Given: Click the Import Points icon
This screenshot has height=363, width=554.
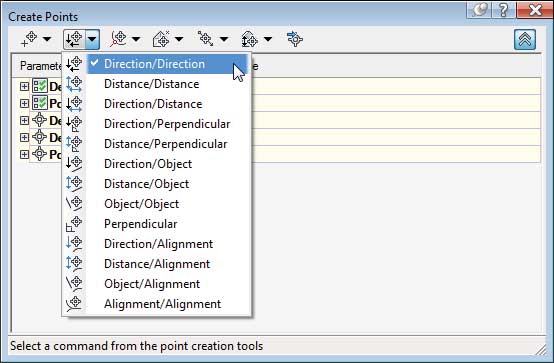Looking at the screenshot, I should pyautogui.click(x=295, y=39).
